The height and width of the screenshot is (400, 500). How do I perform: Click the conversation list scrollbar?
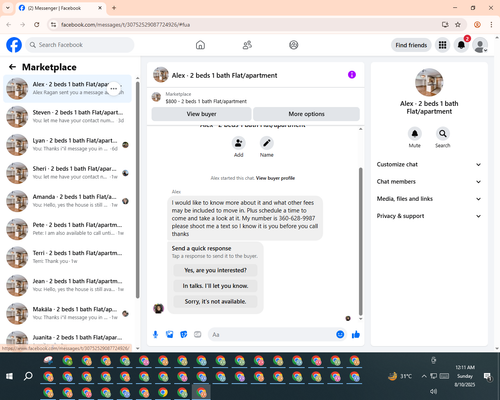coord(138,190)
